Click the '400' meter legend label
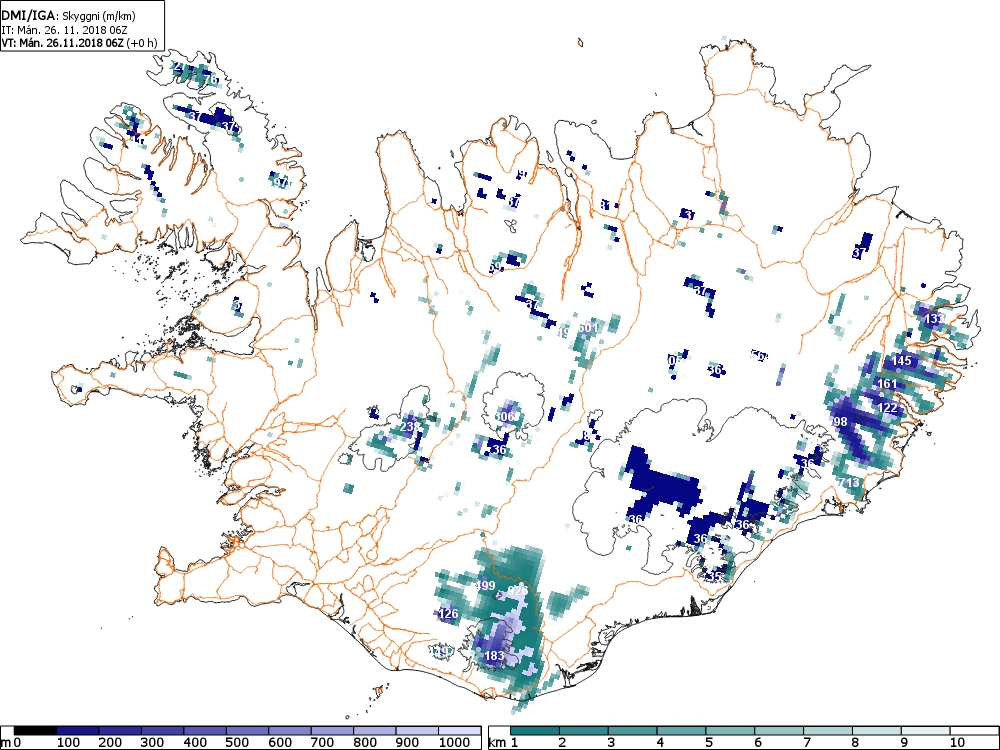 pyautogui.click(x=195, y=742)
